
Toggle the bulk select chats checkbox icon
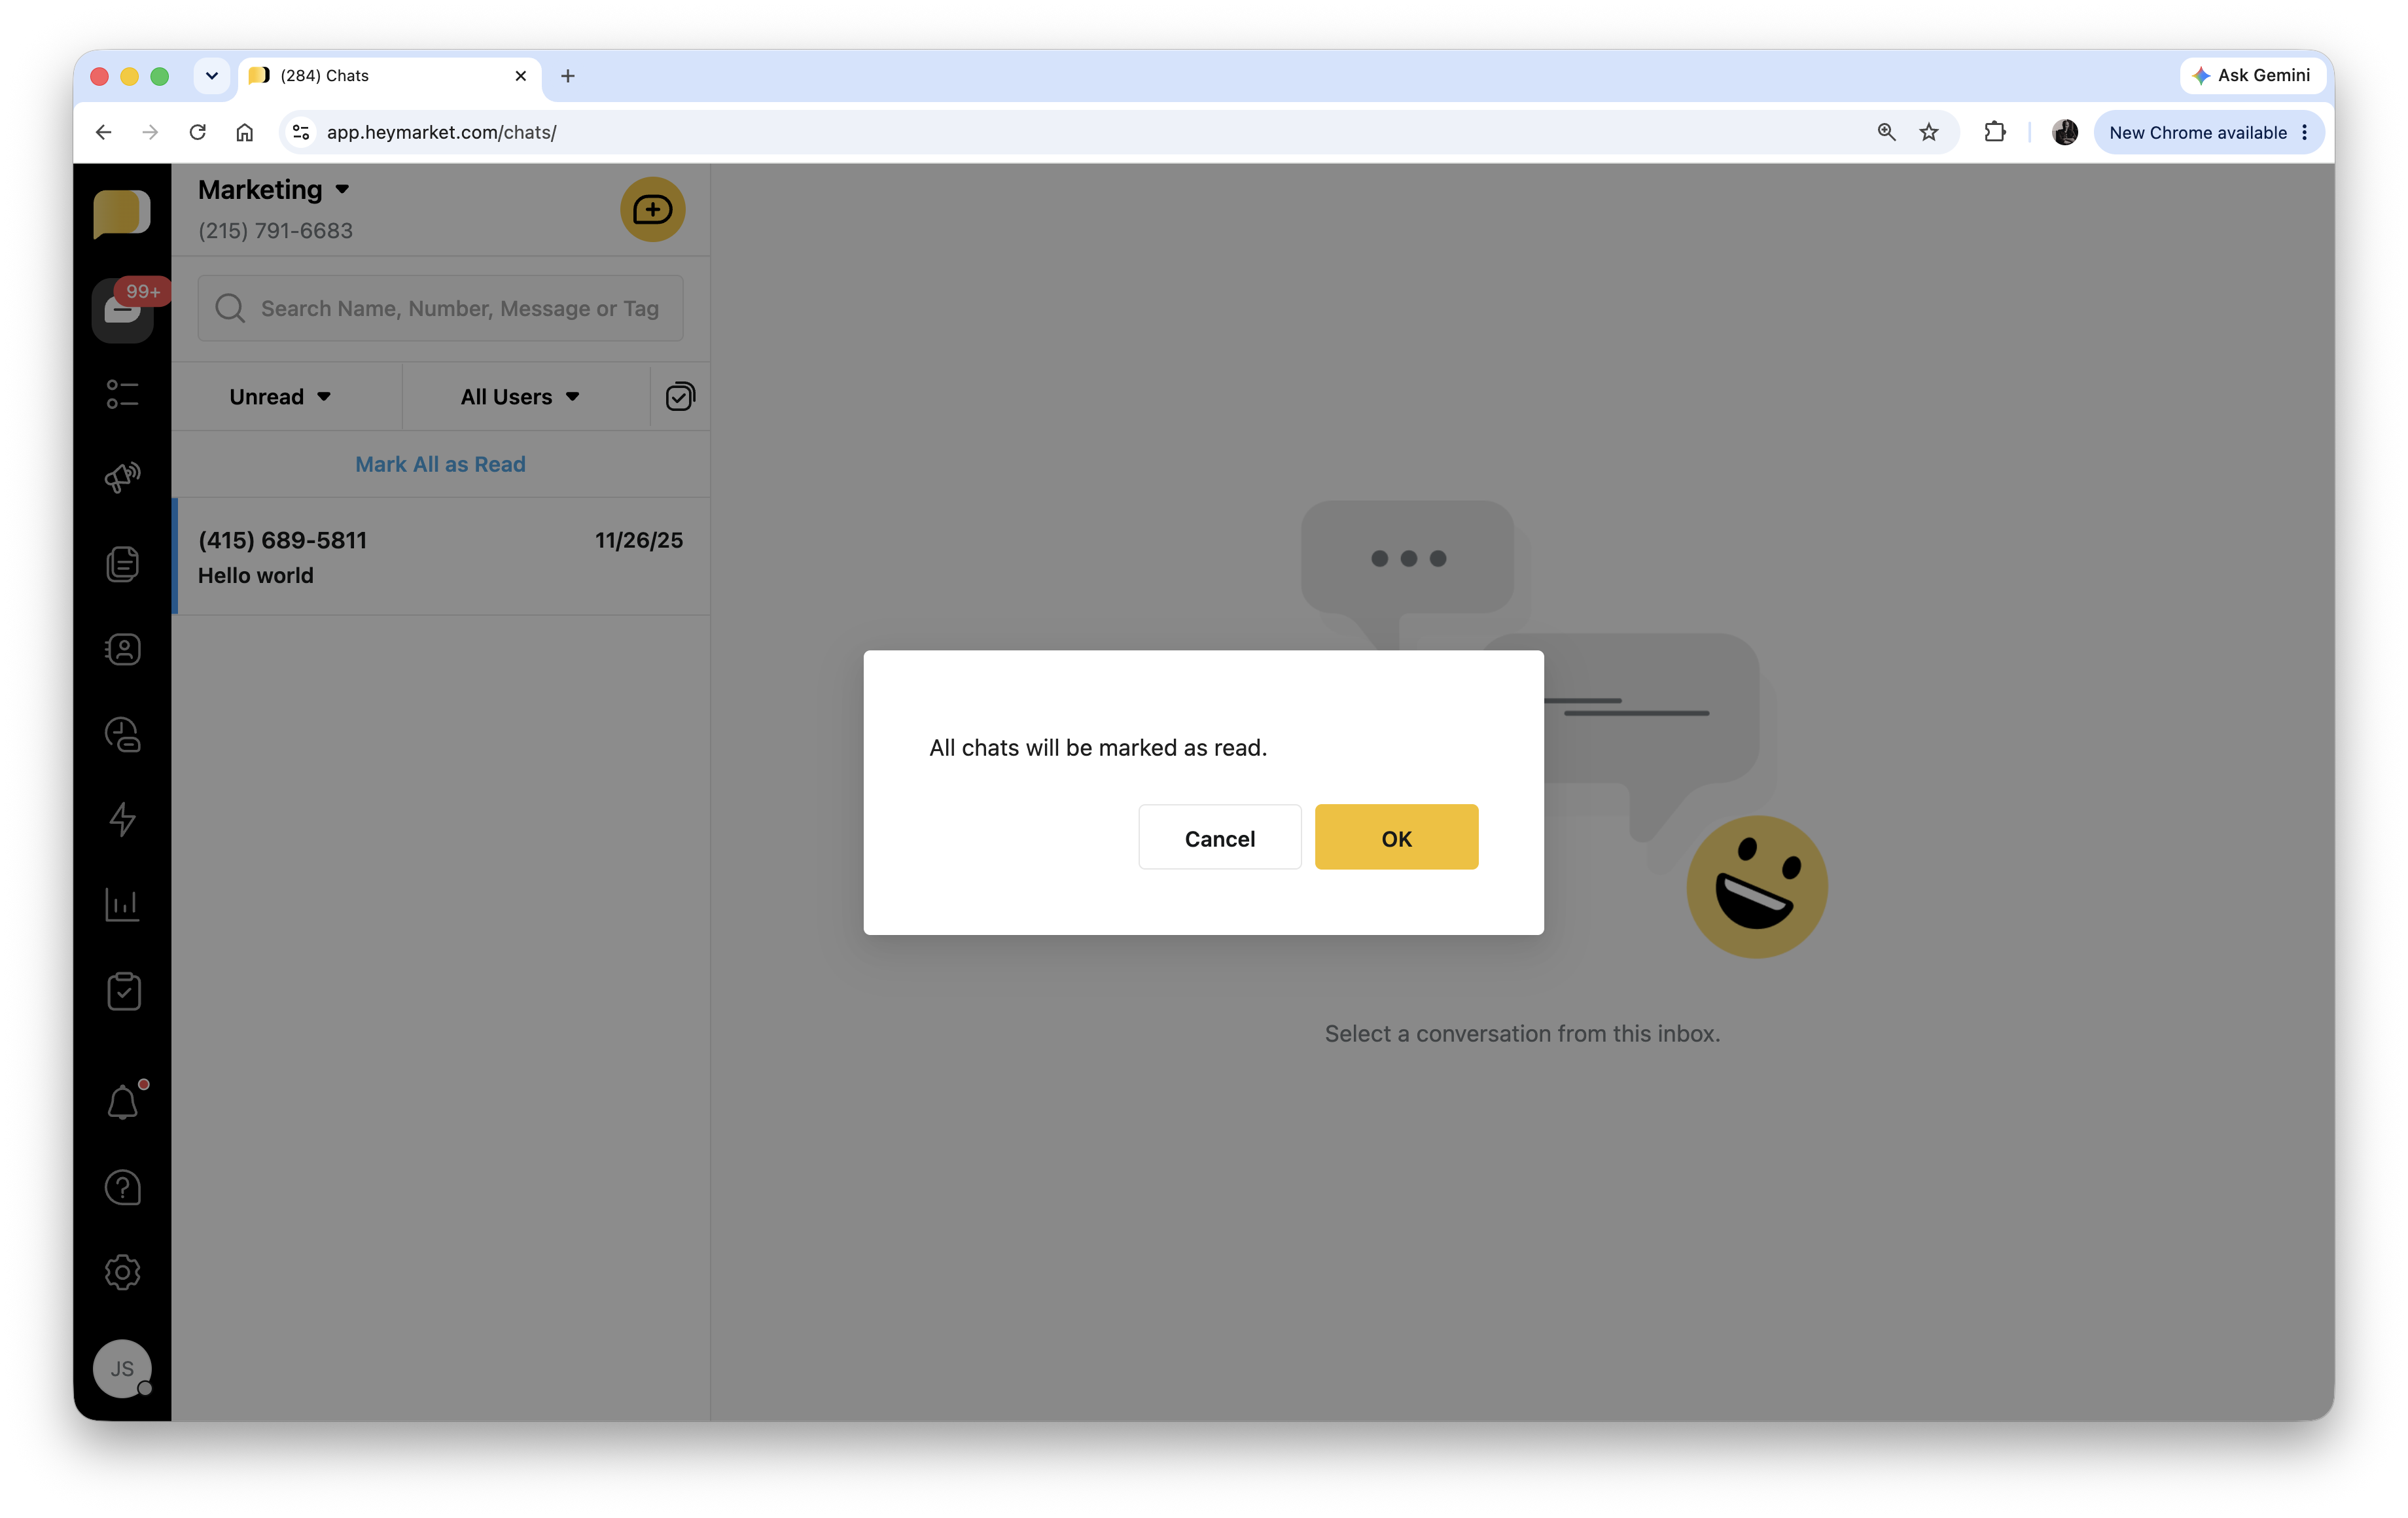[680, 397]
